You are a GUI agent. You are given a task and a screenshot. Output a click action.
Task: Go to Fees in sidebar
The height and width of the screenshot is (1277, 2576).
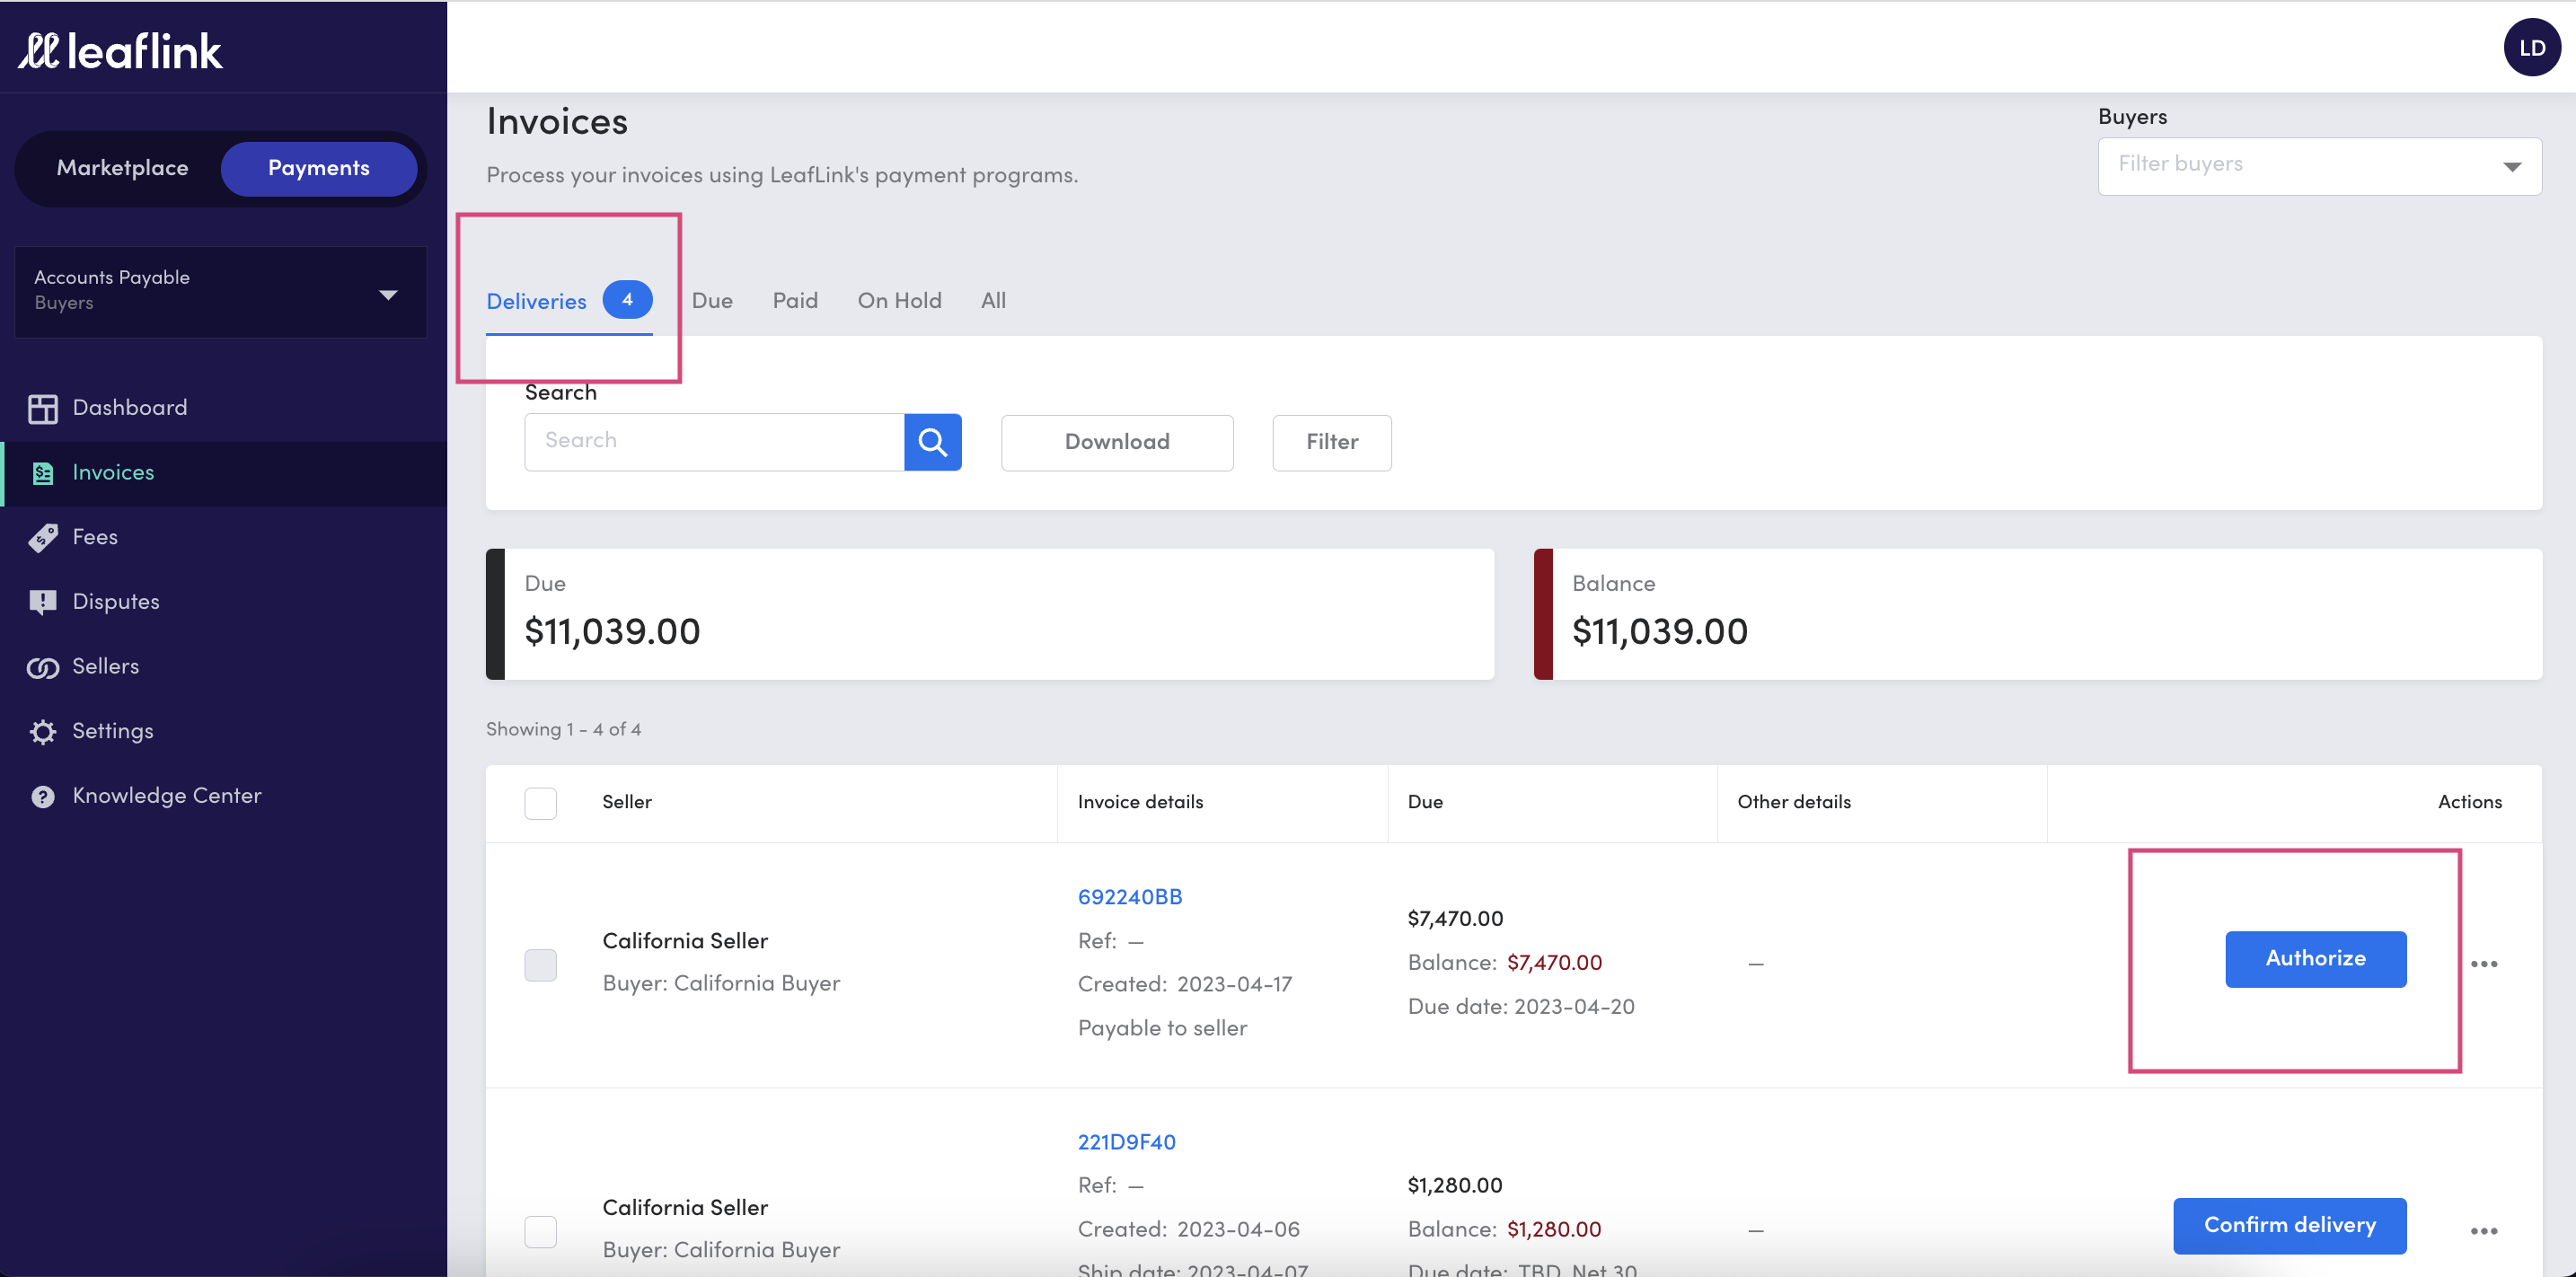tap(224, 538)
